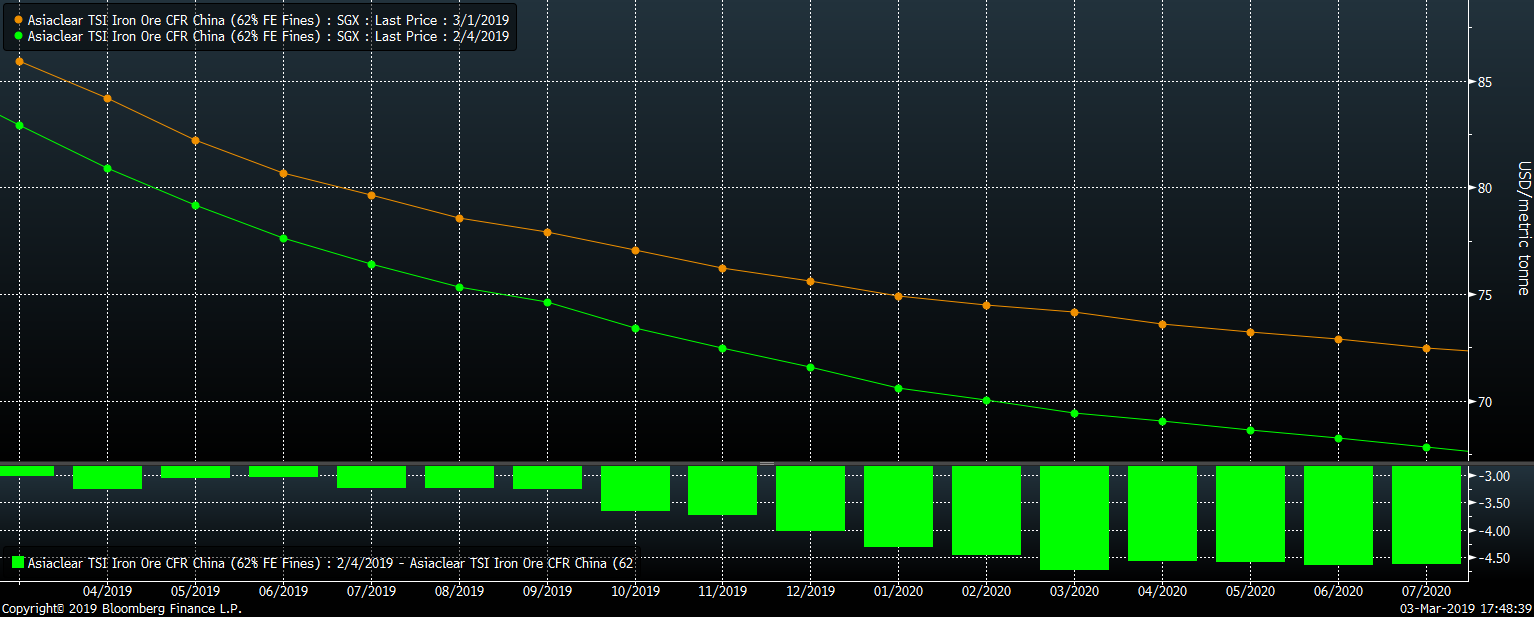Viewport: 1534px width, 617px height.
Task: Click the 09/2019 x-axis date label
Action: 547,591
